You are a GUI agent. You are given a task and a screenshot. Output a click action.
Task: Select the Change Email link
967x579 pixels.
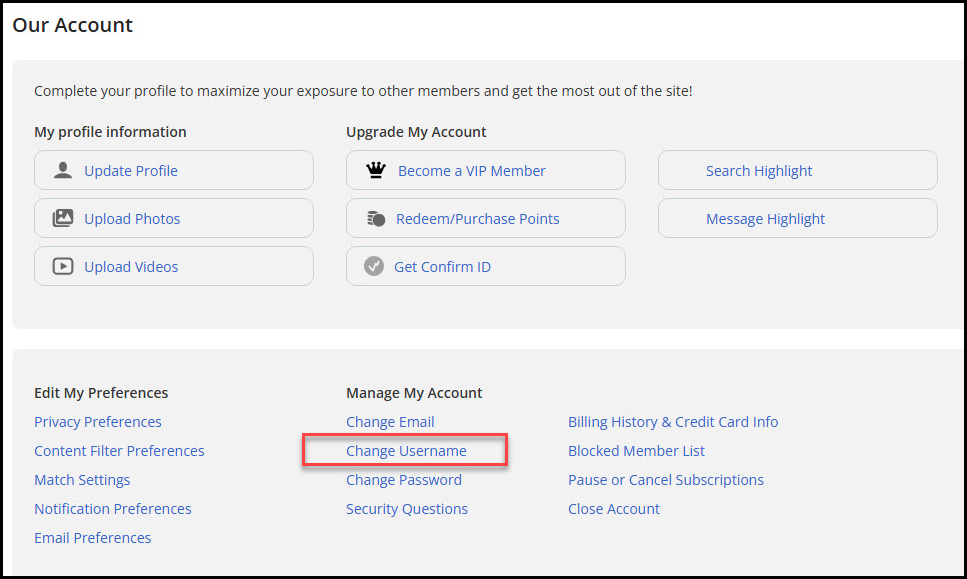coord(390,422)
